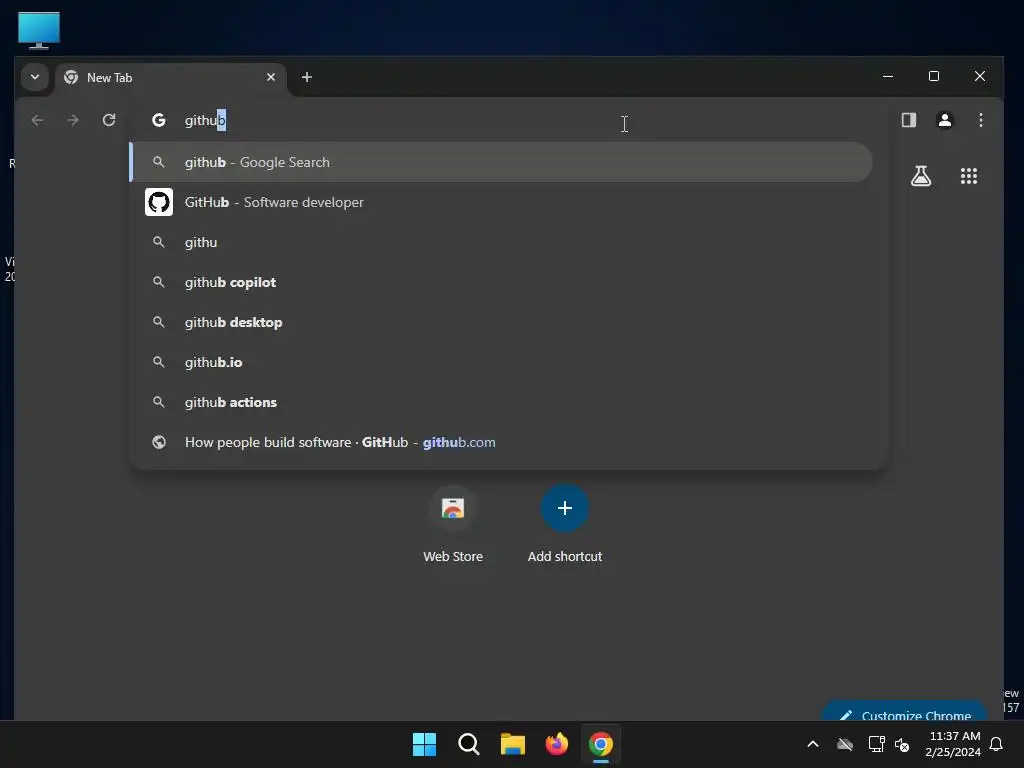Image resolution: width=1024 pixels, height=768 pixels.
Task: Minimize the Chrome window
Action: coord(888,76)
